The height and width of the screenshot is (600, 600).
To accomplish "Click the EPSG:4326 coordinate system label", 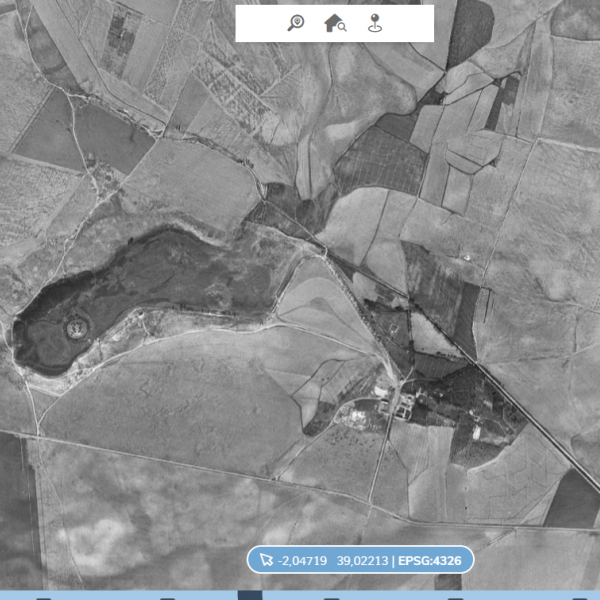I will click(430, 561).
